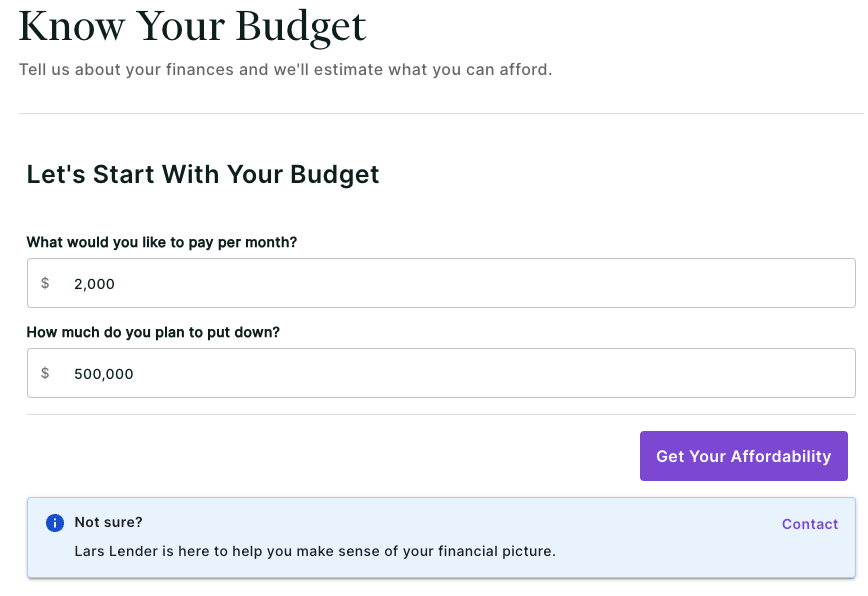Select the Let's Start With Your Budget heading
This screenshot has width=868, height=596.
[x=203, y=174]
